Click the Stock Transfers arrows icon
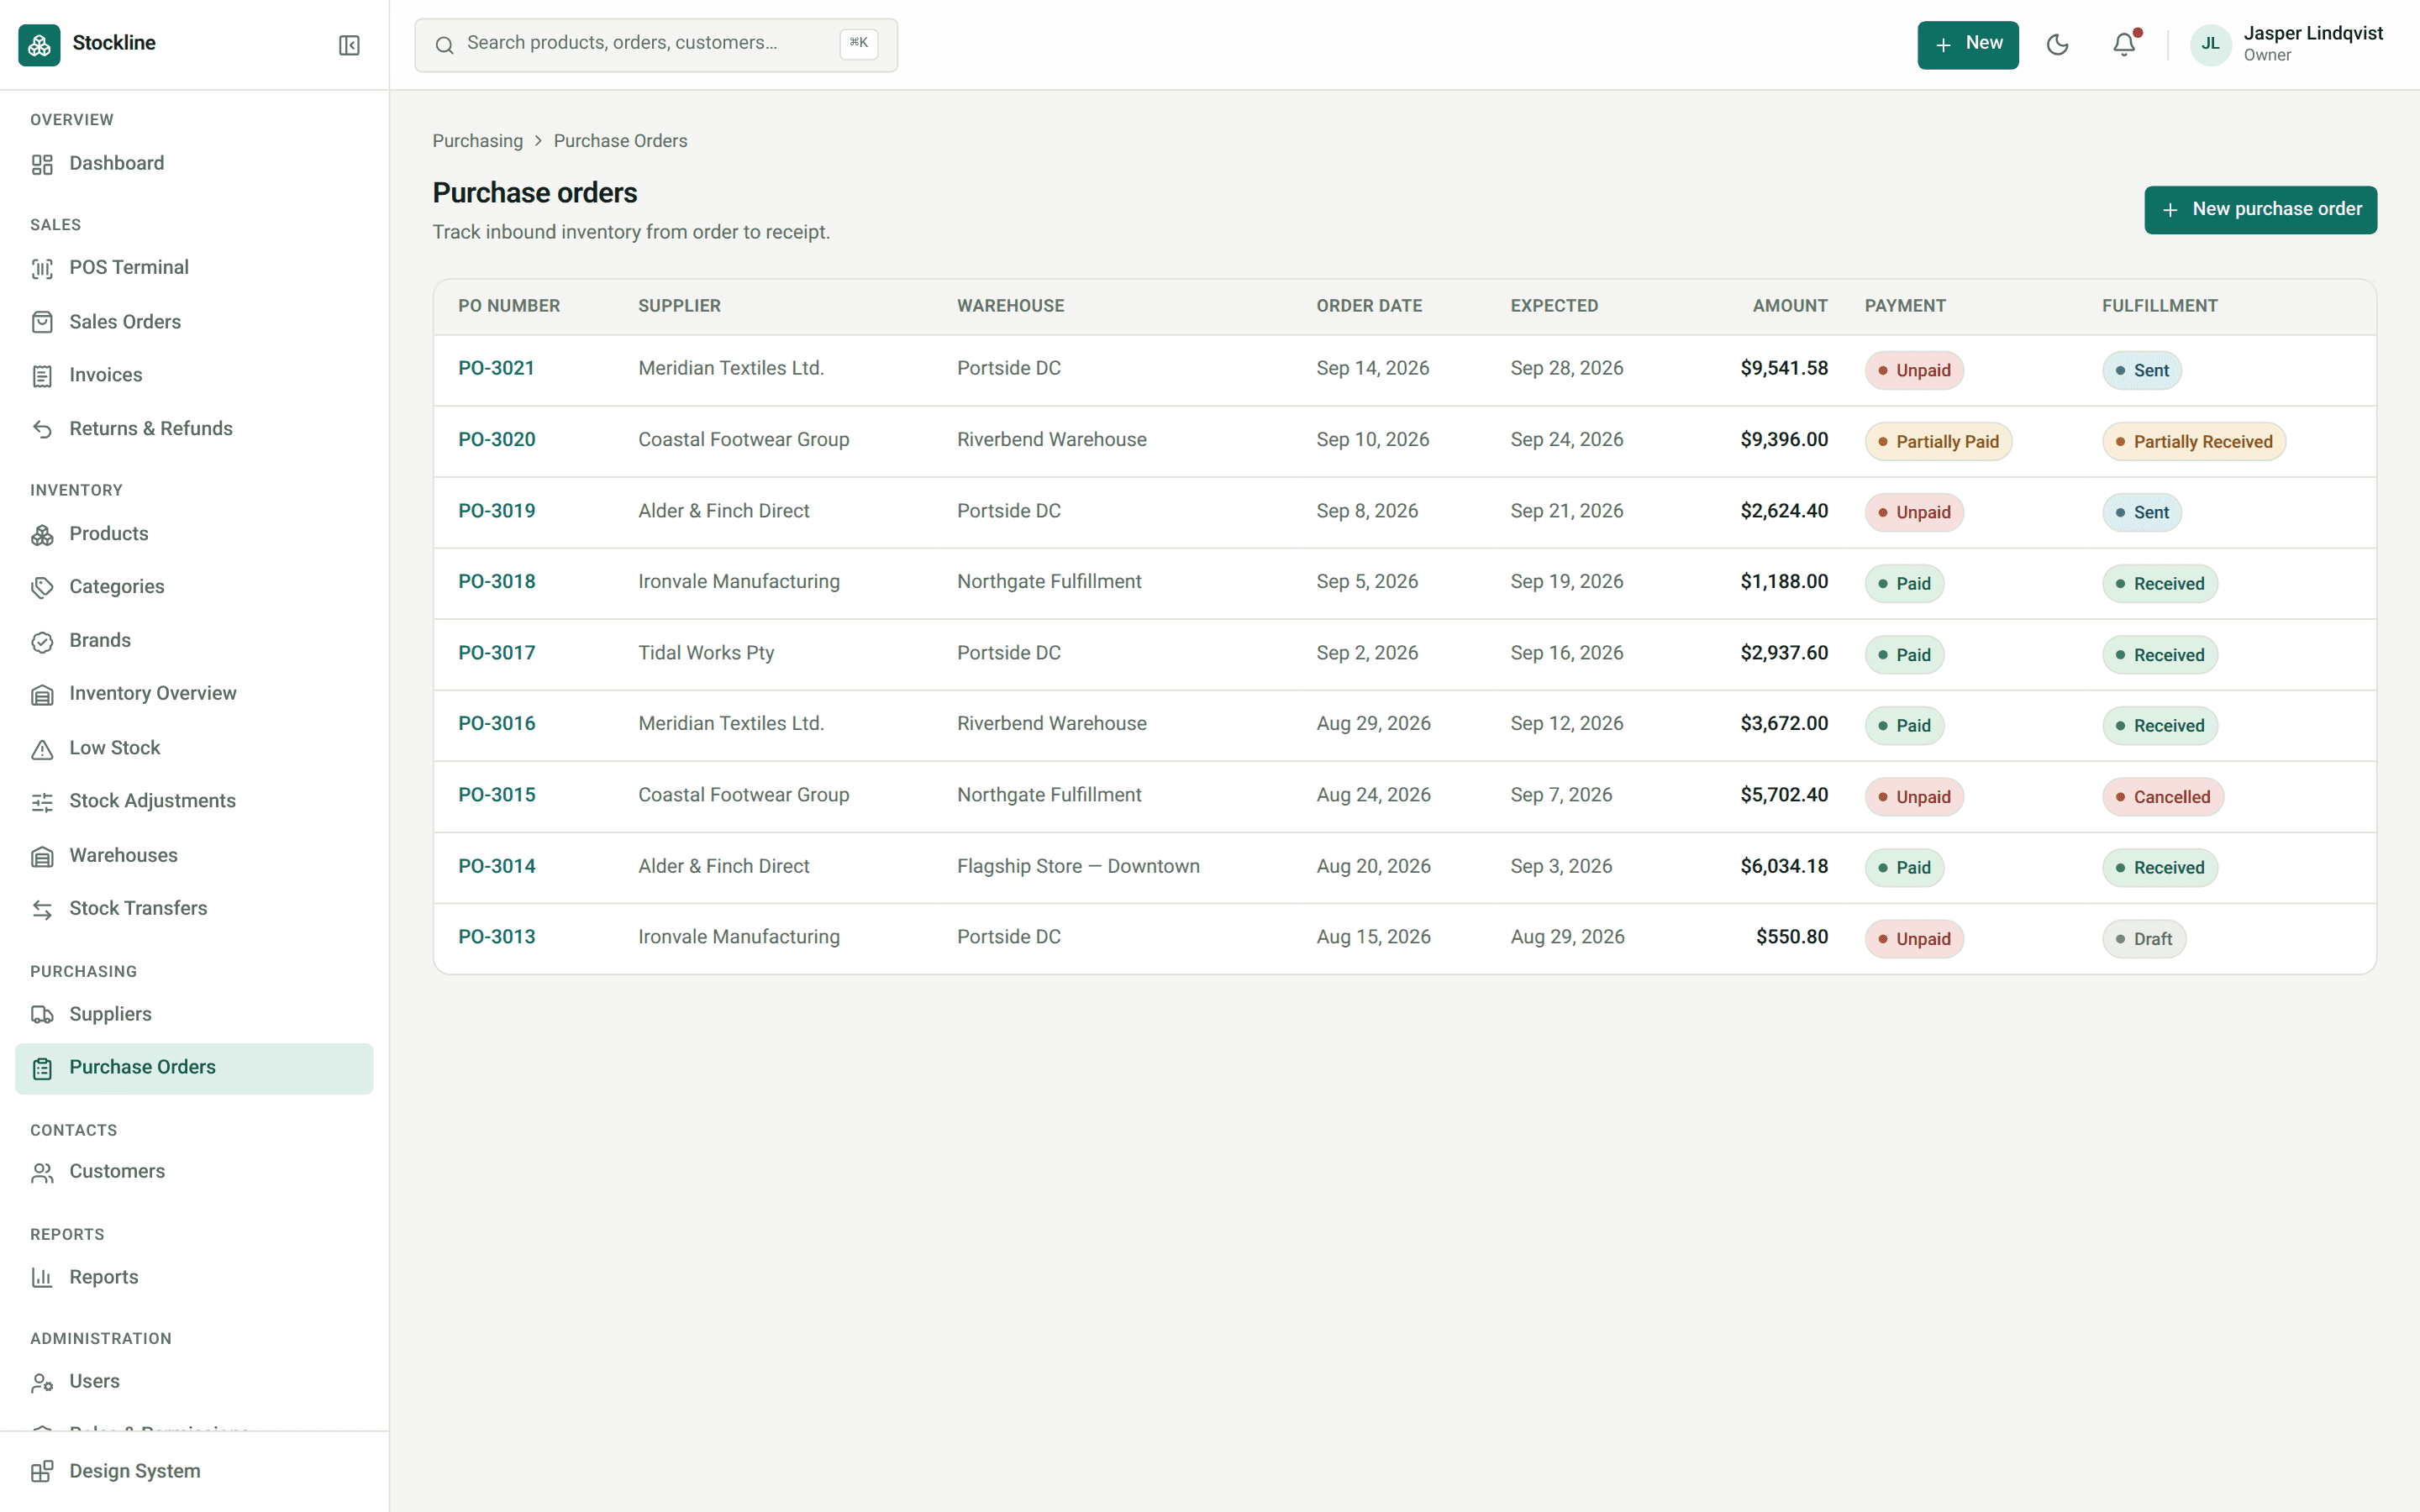The image size is (2420, 1512). (x=42, y=909)
